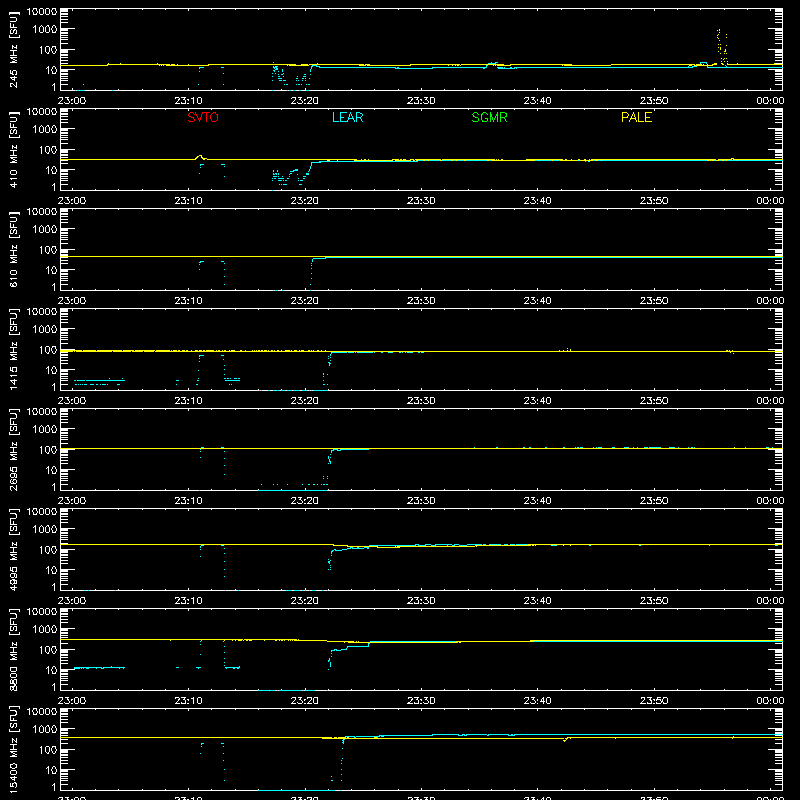Click the 23:20 tick label under 8800 MHz plot
Screen dimensions: 800x800
tap(305, 701)
